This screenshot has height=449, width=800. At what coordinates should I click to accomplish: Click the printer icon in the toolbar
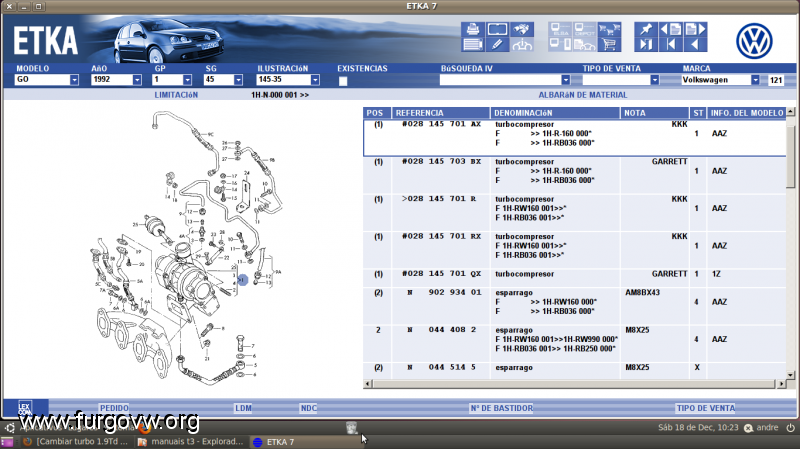point(472,29)
